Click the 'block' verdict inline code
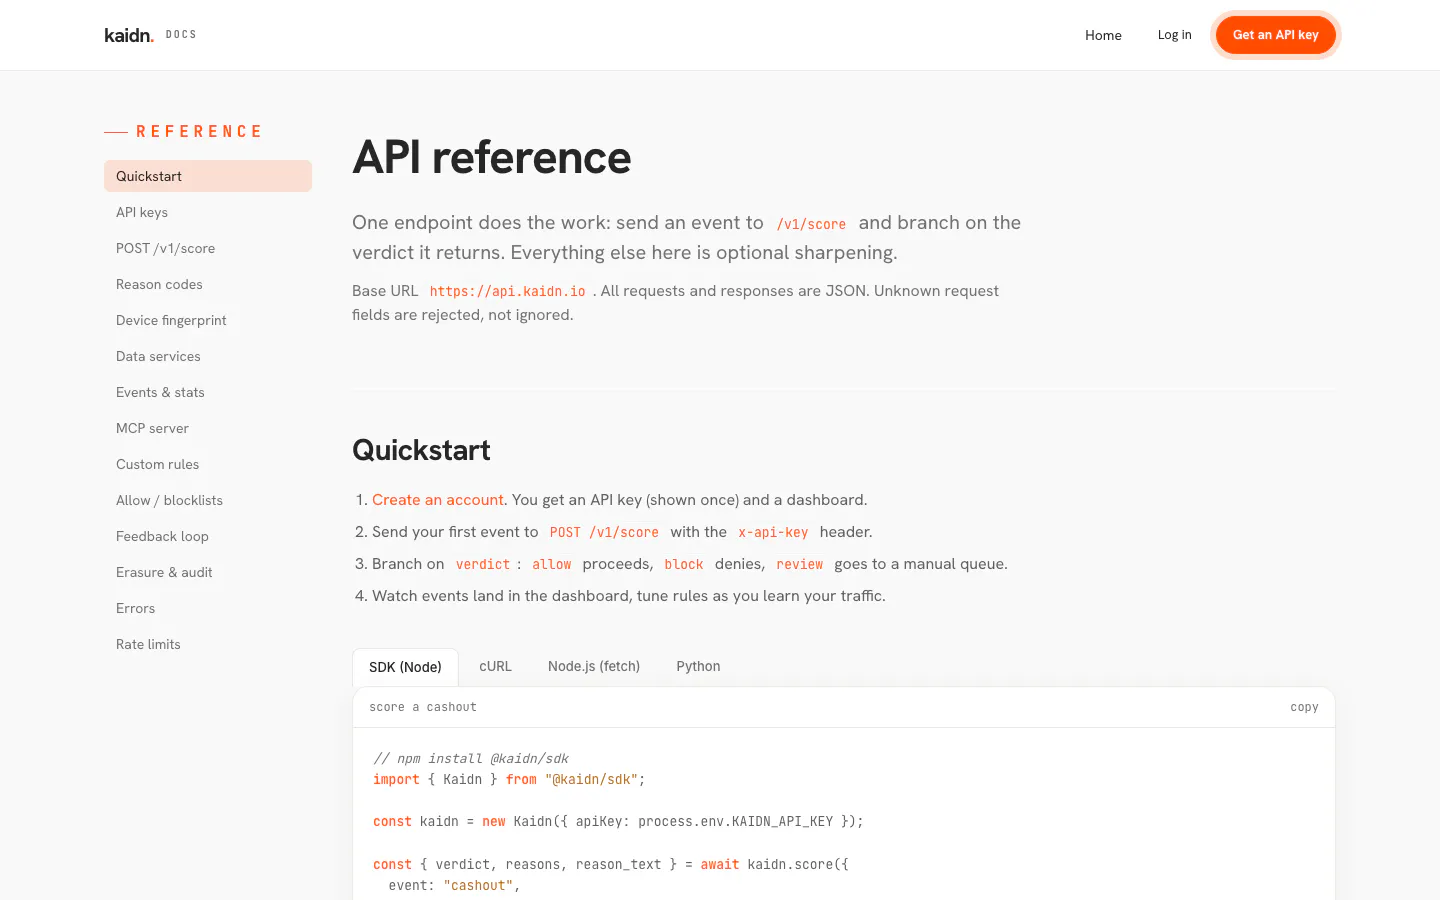This screenshot has width=1440, height=900. coord(684,564)
